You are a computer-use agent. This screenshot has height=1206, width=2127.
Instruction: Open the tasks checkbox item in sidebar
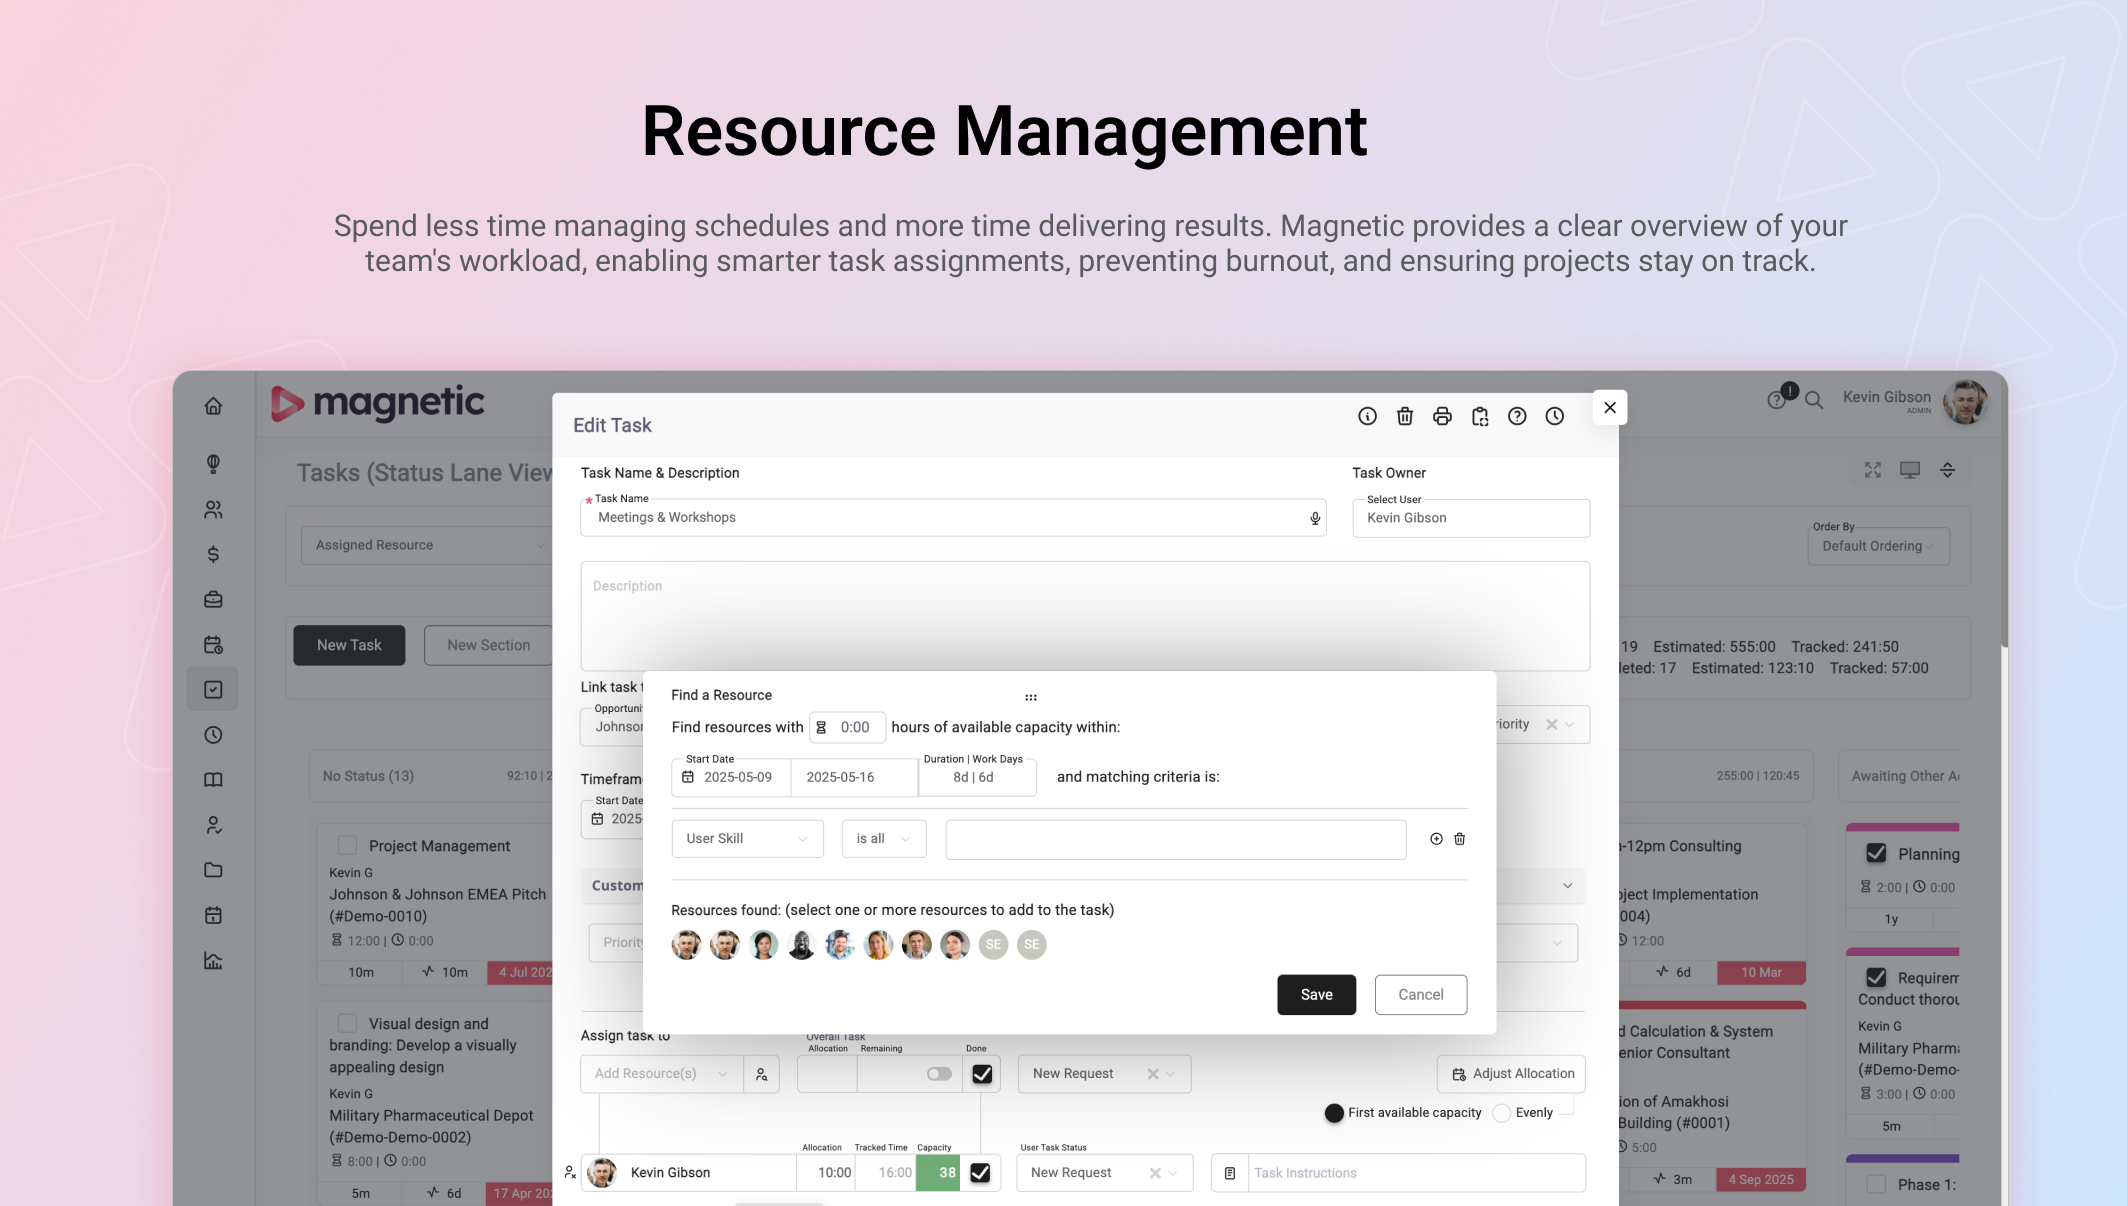pos(213,690)
